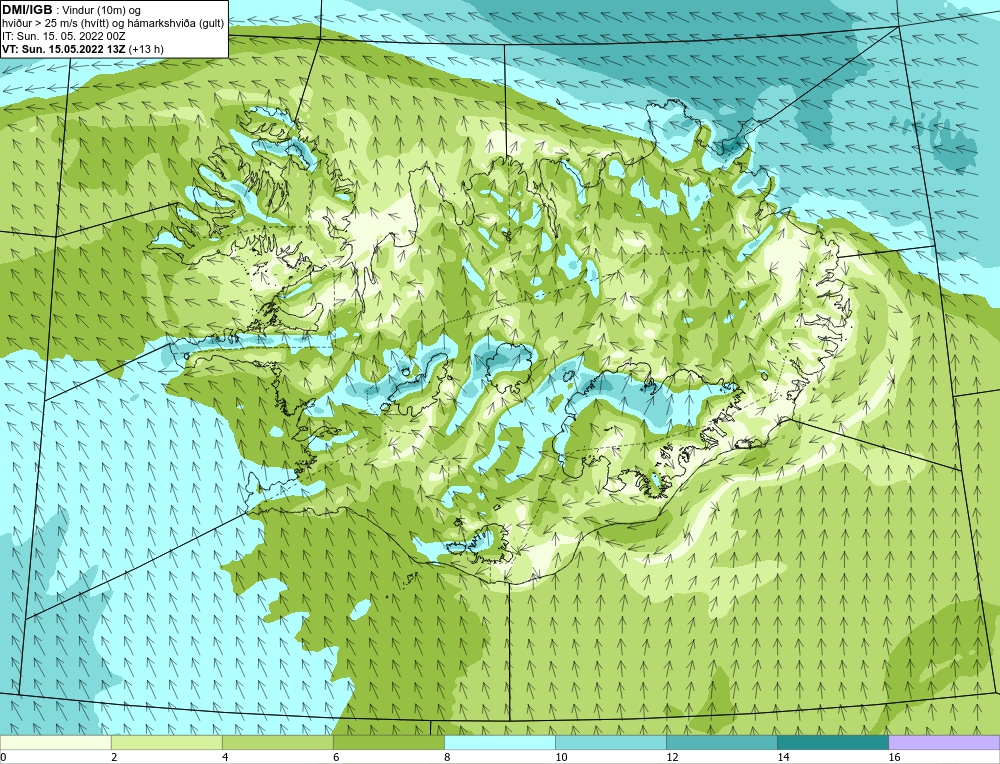This screenshot has width=1000, height=764.
Task: Click the 0–2 m/s pale yellow legend swatch
Action: coord(55,742)
